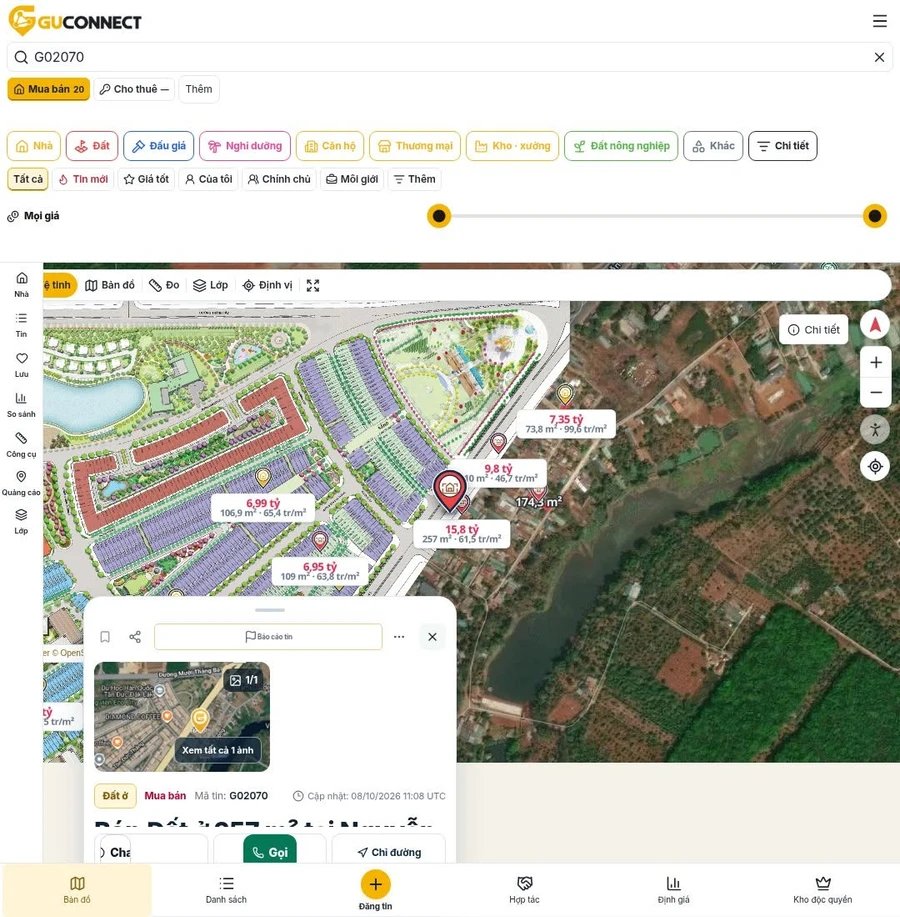Image resolution: width=900 pixels, height=917 pixels.
Task: Clear the G02070 search text
Action: click(x=879, y=57)
